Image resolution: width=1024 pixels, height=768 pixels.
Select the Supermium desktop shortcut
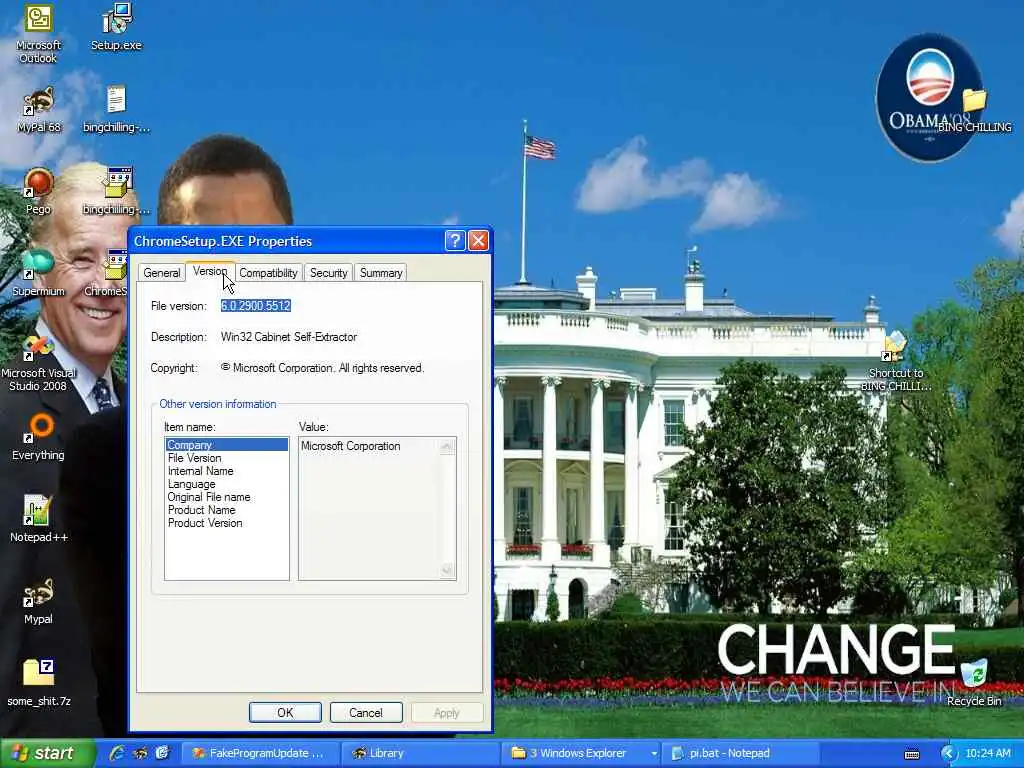pyautogui.click(x=39, y=274)
